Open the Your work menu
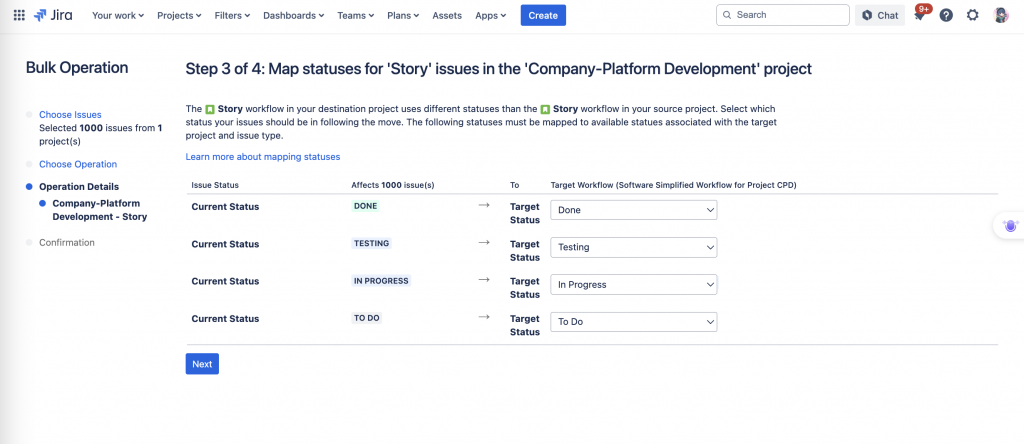This screenshot has width=1024, height=444. [x=118, y=15]
